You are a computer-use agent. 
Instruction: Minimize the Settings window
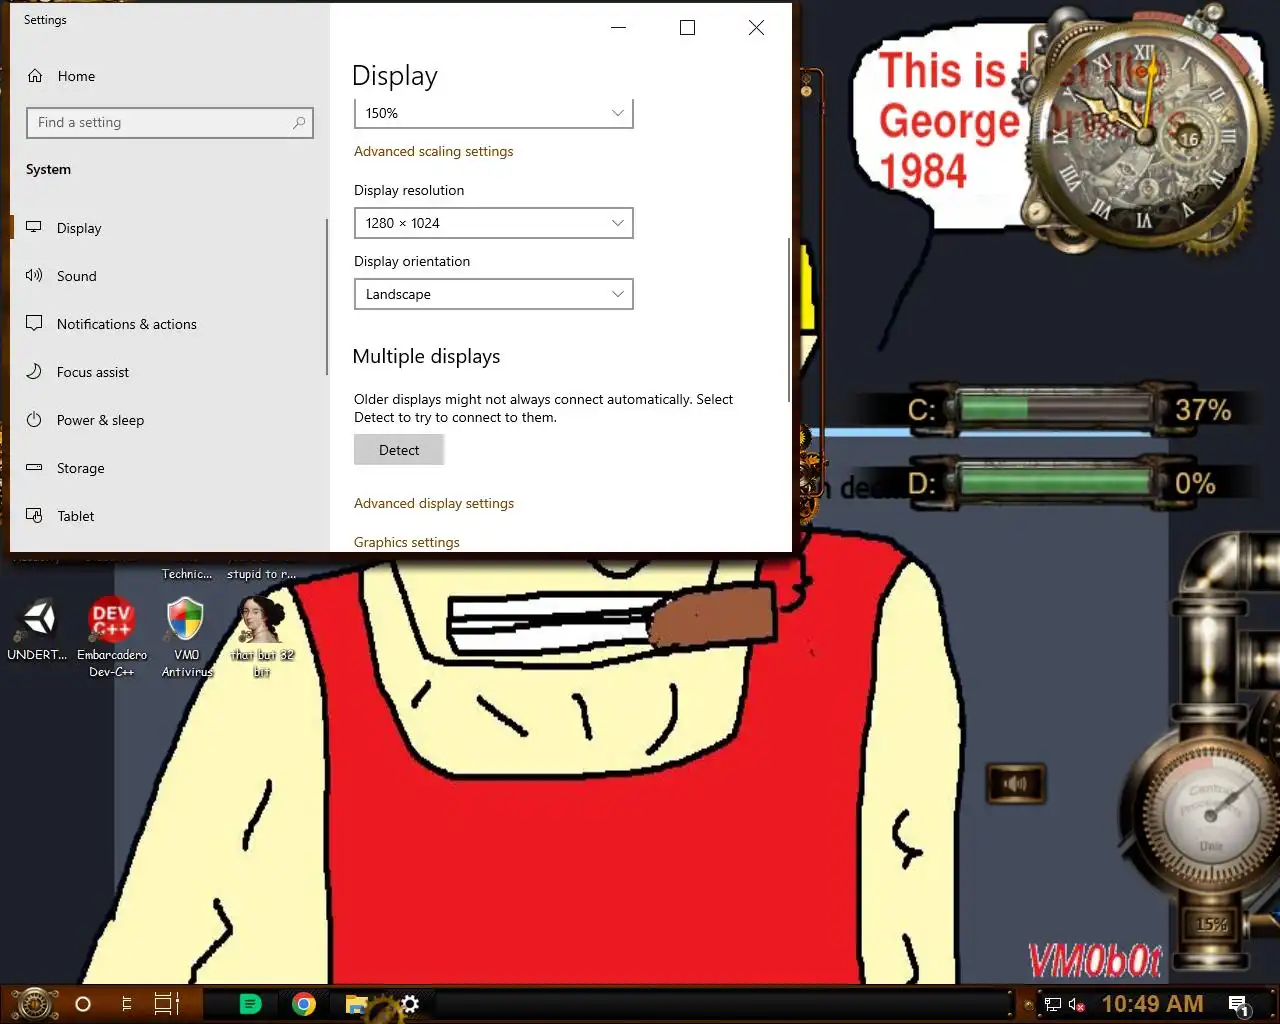coord(619,28)
